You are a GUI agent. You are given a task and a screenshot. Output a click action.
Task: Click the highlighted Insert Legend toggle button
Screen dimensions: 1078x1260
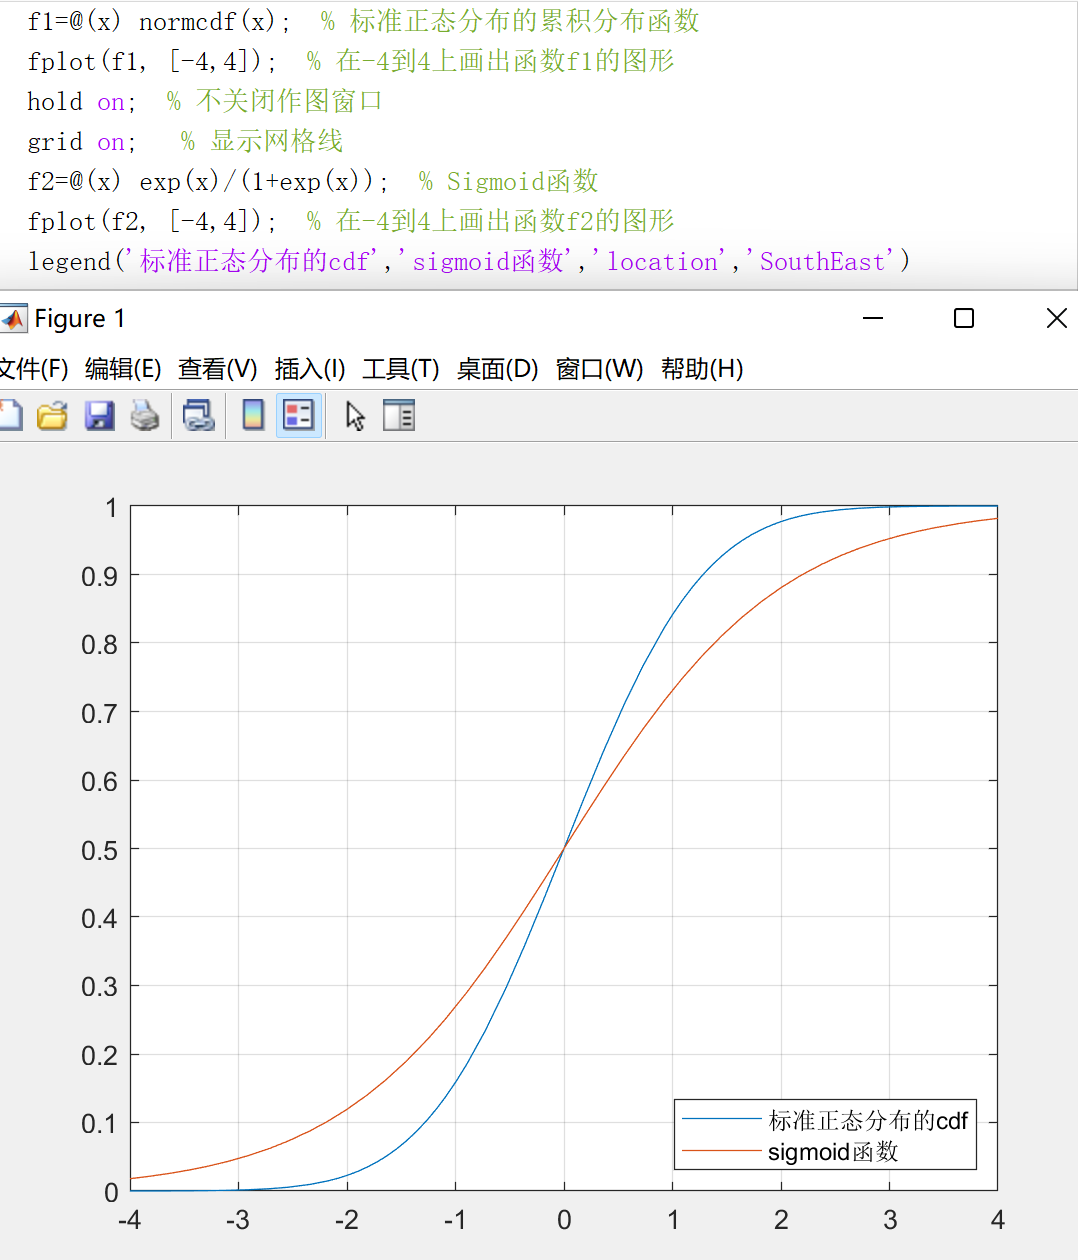coord(299,415)
